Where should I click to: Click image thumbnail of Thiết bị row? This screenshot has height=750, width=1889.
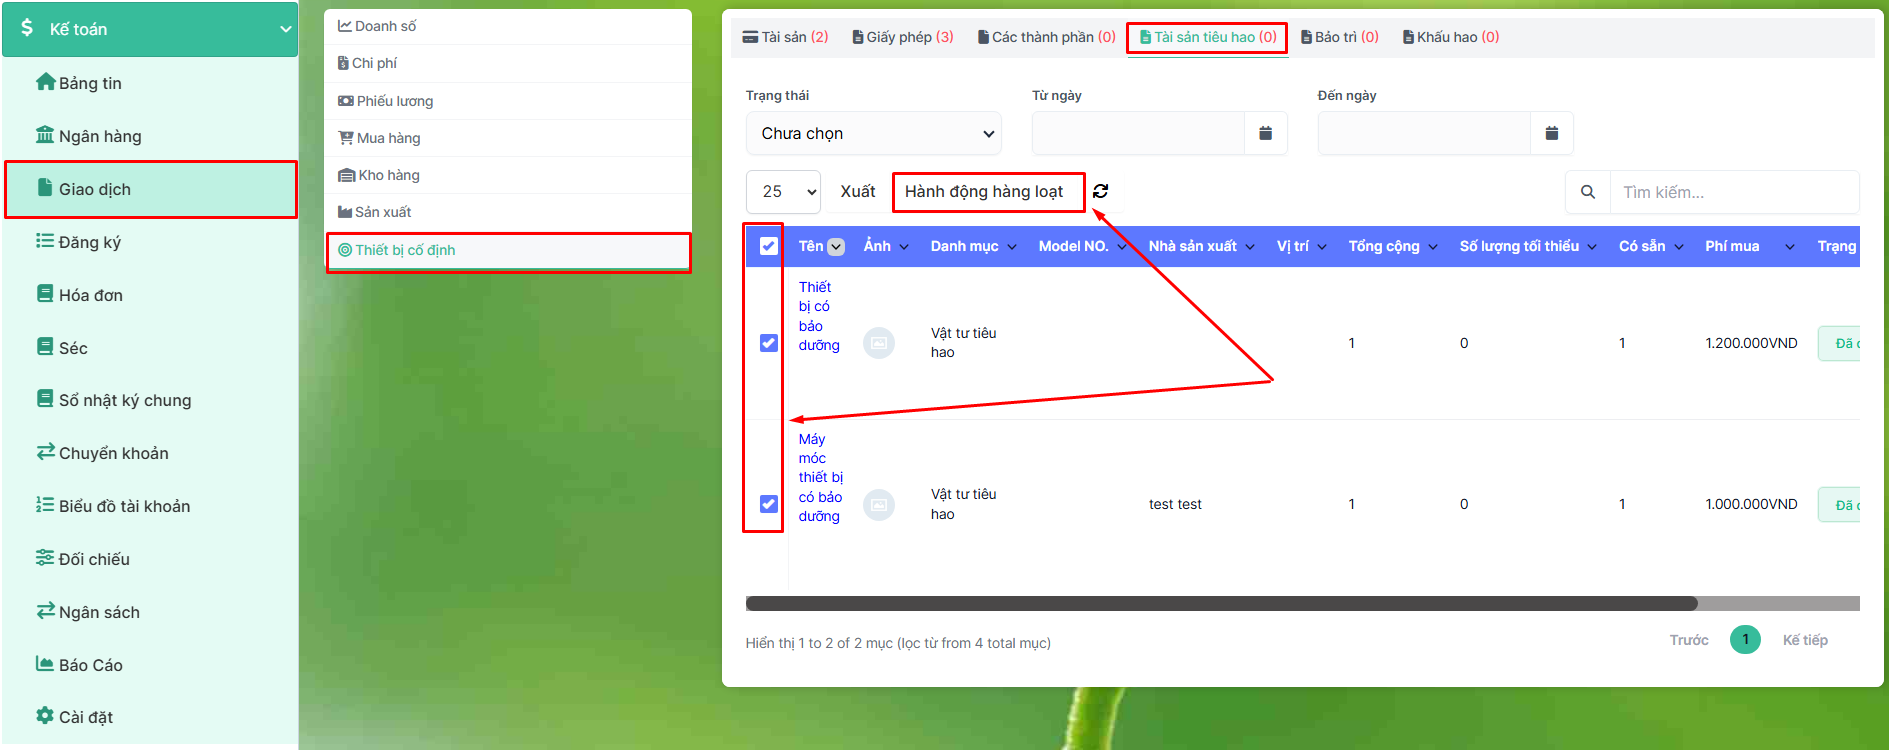[x=878, y=343]
